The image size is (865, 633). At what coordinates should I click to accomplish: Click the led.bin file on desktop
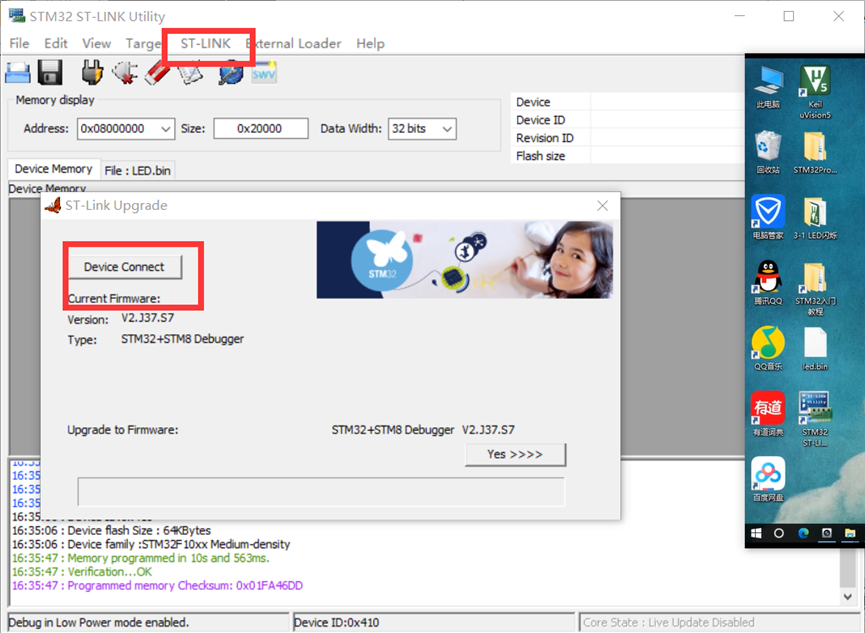click(815, 349)
